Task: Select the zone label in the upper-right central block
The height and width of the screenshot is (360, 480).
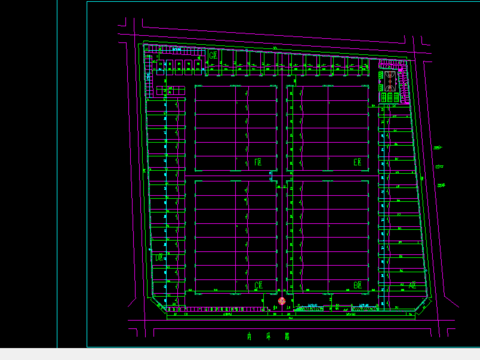Action: [x=357, y=162]
